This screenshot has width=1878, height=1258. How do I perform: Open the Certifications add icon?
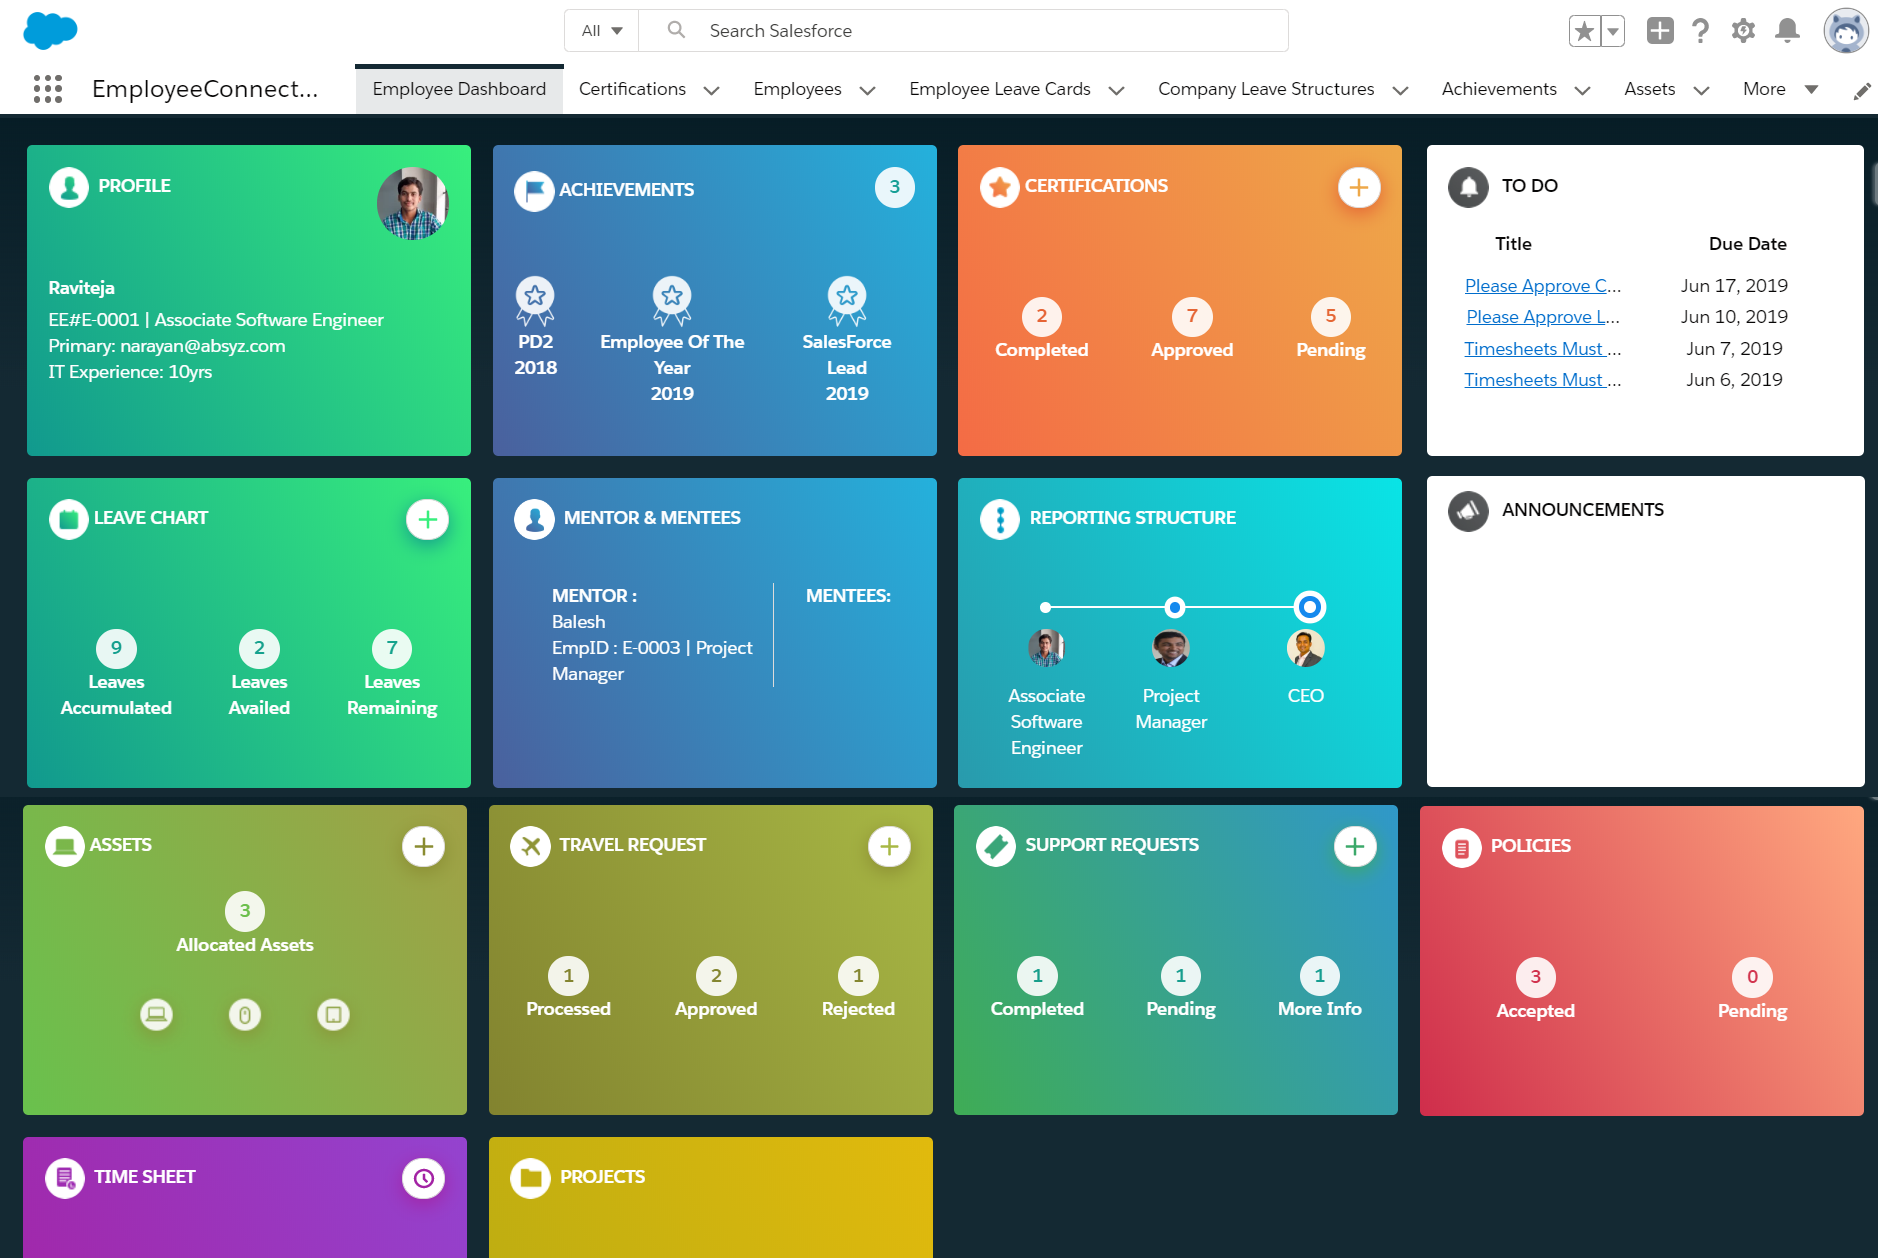[1358, 187]
